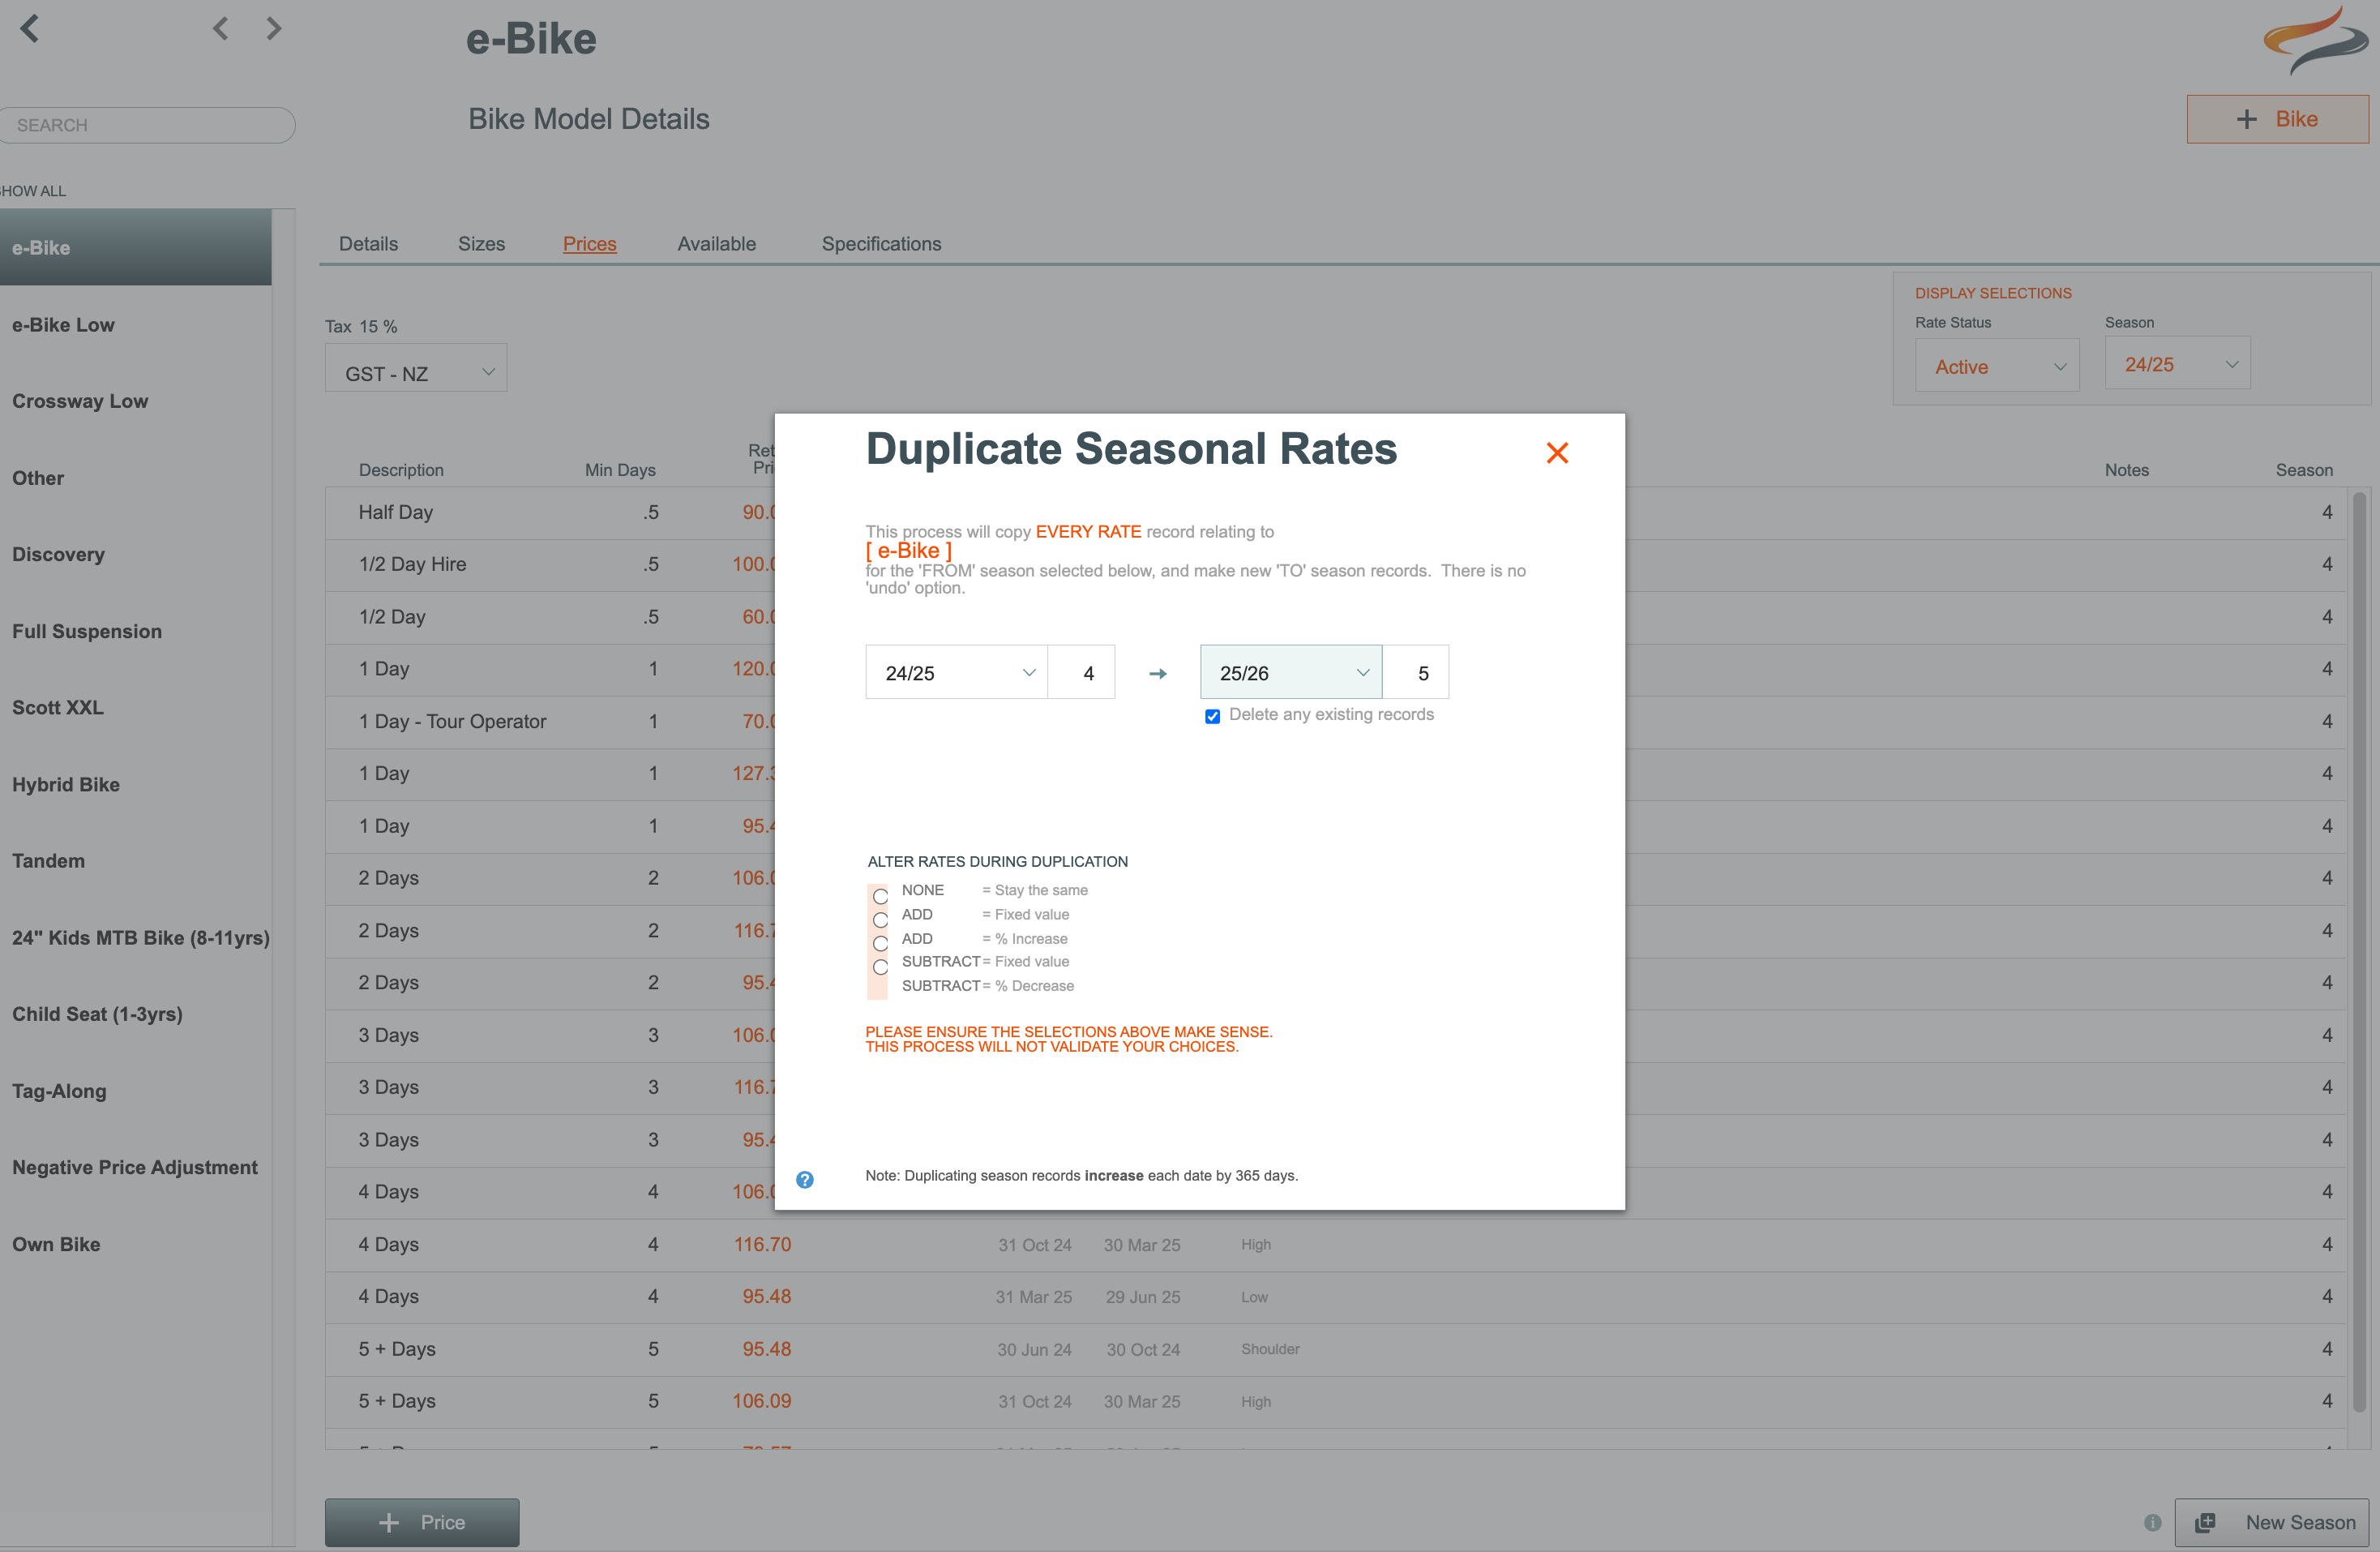Click the 30 Jun 24 start date
This screenshot has height=1552, width=2380.
click(1034, 1349)
